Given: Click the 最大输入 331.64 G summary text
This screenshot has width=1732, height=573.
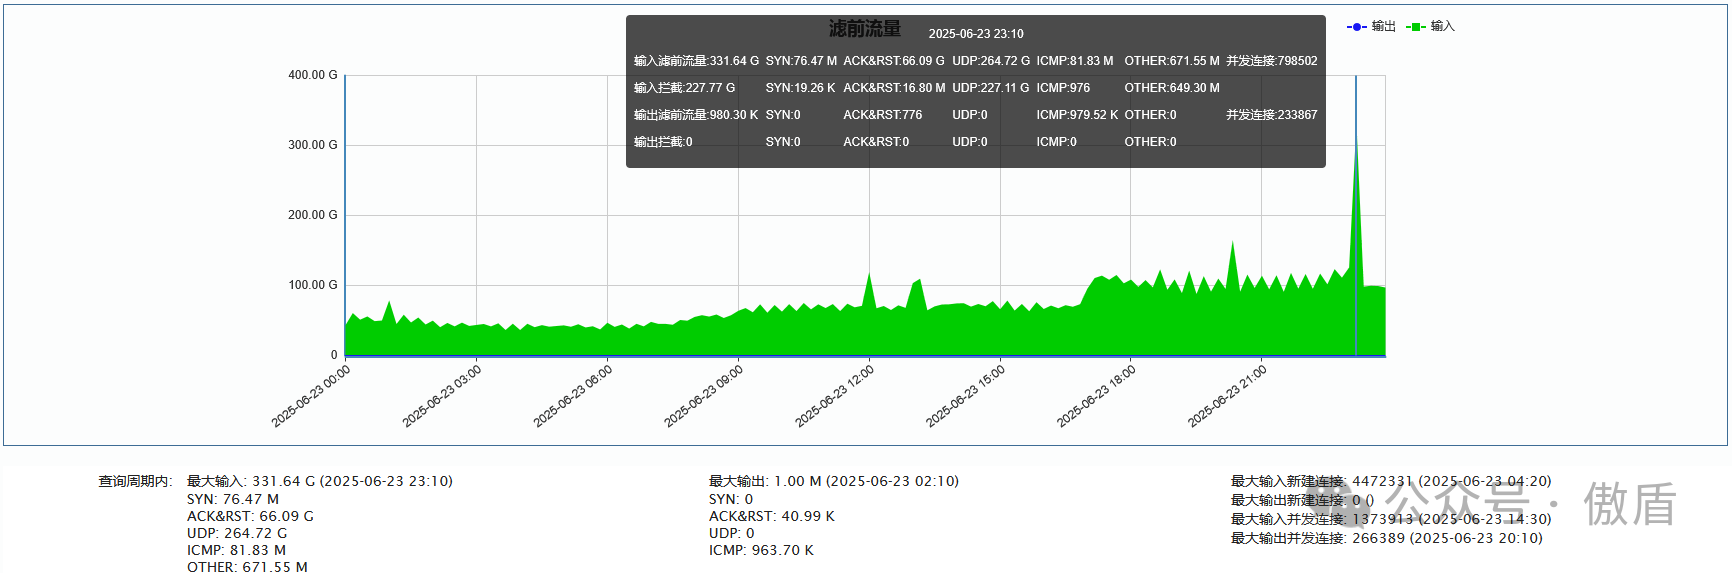Looking at the screenshot, I should (320, 481).
